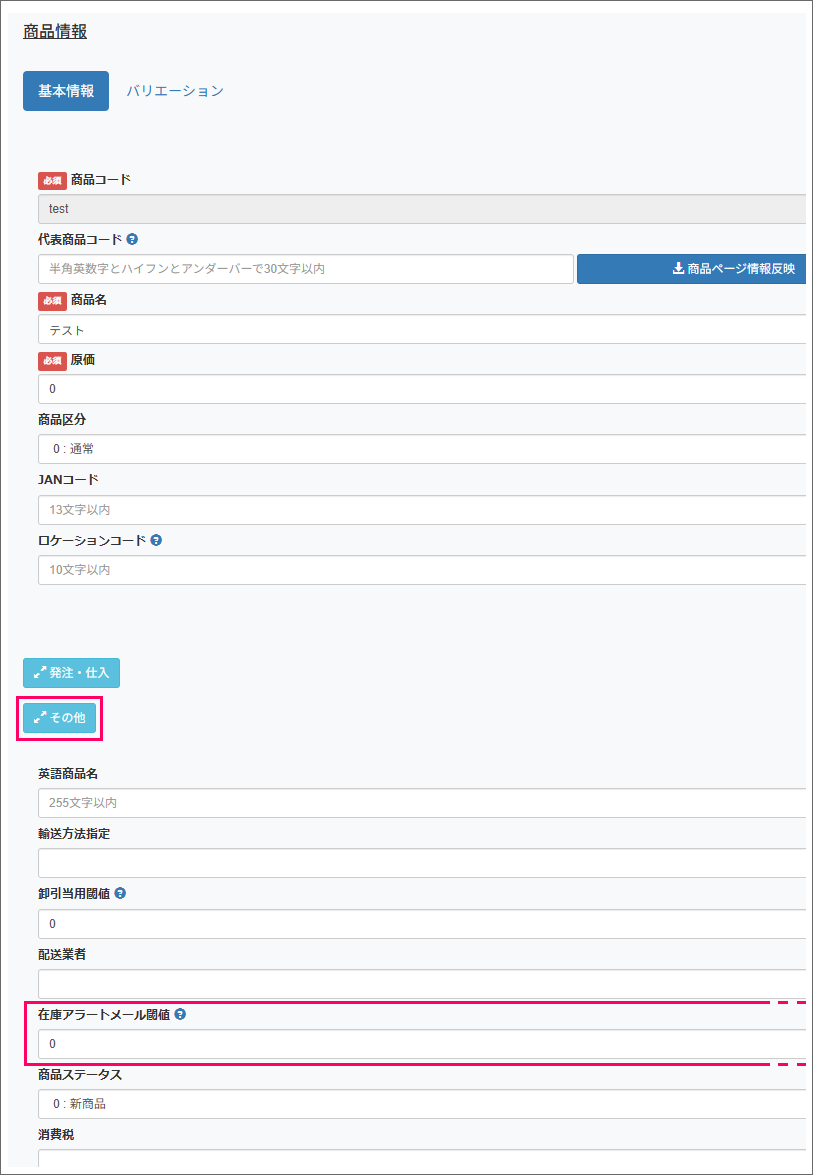
Task: Focus the 在庫アラートメール閾値 field
Action: point(420,1044)
